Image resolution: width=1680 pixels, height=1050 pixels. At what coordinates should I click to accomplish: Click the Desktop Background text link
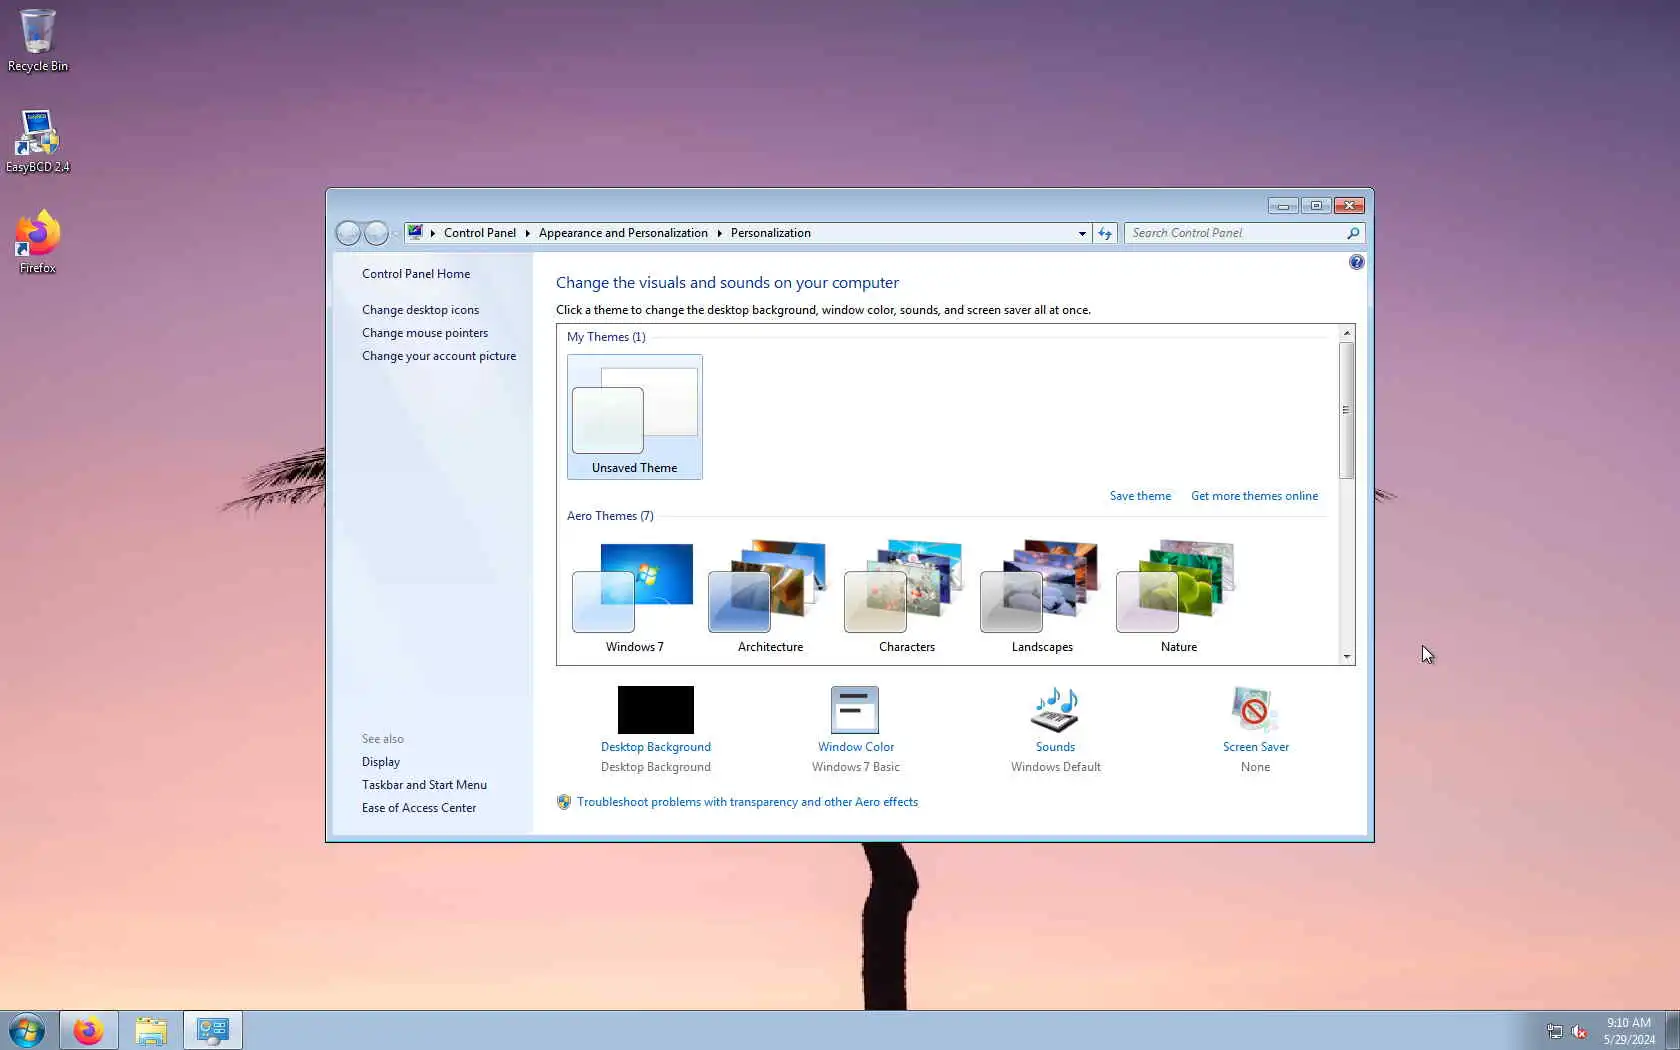[656, 747]
